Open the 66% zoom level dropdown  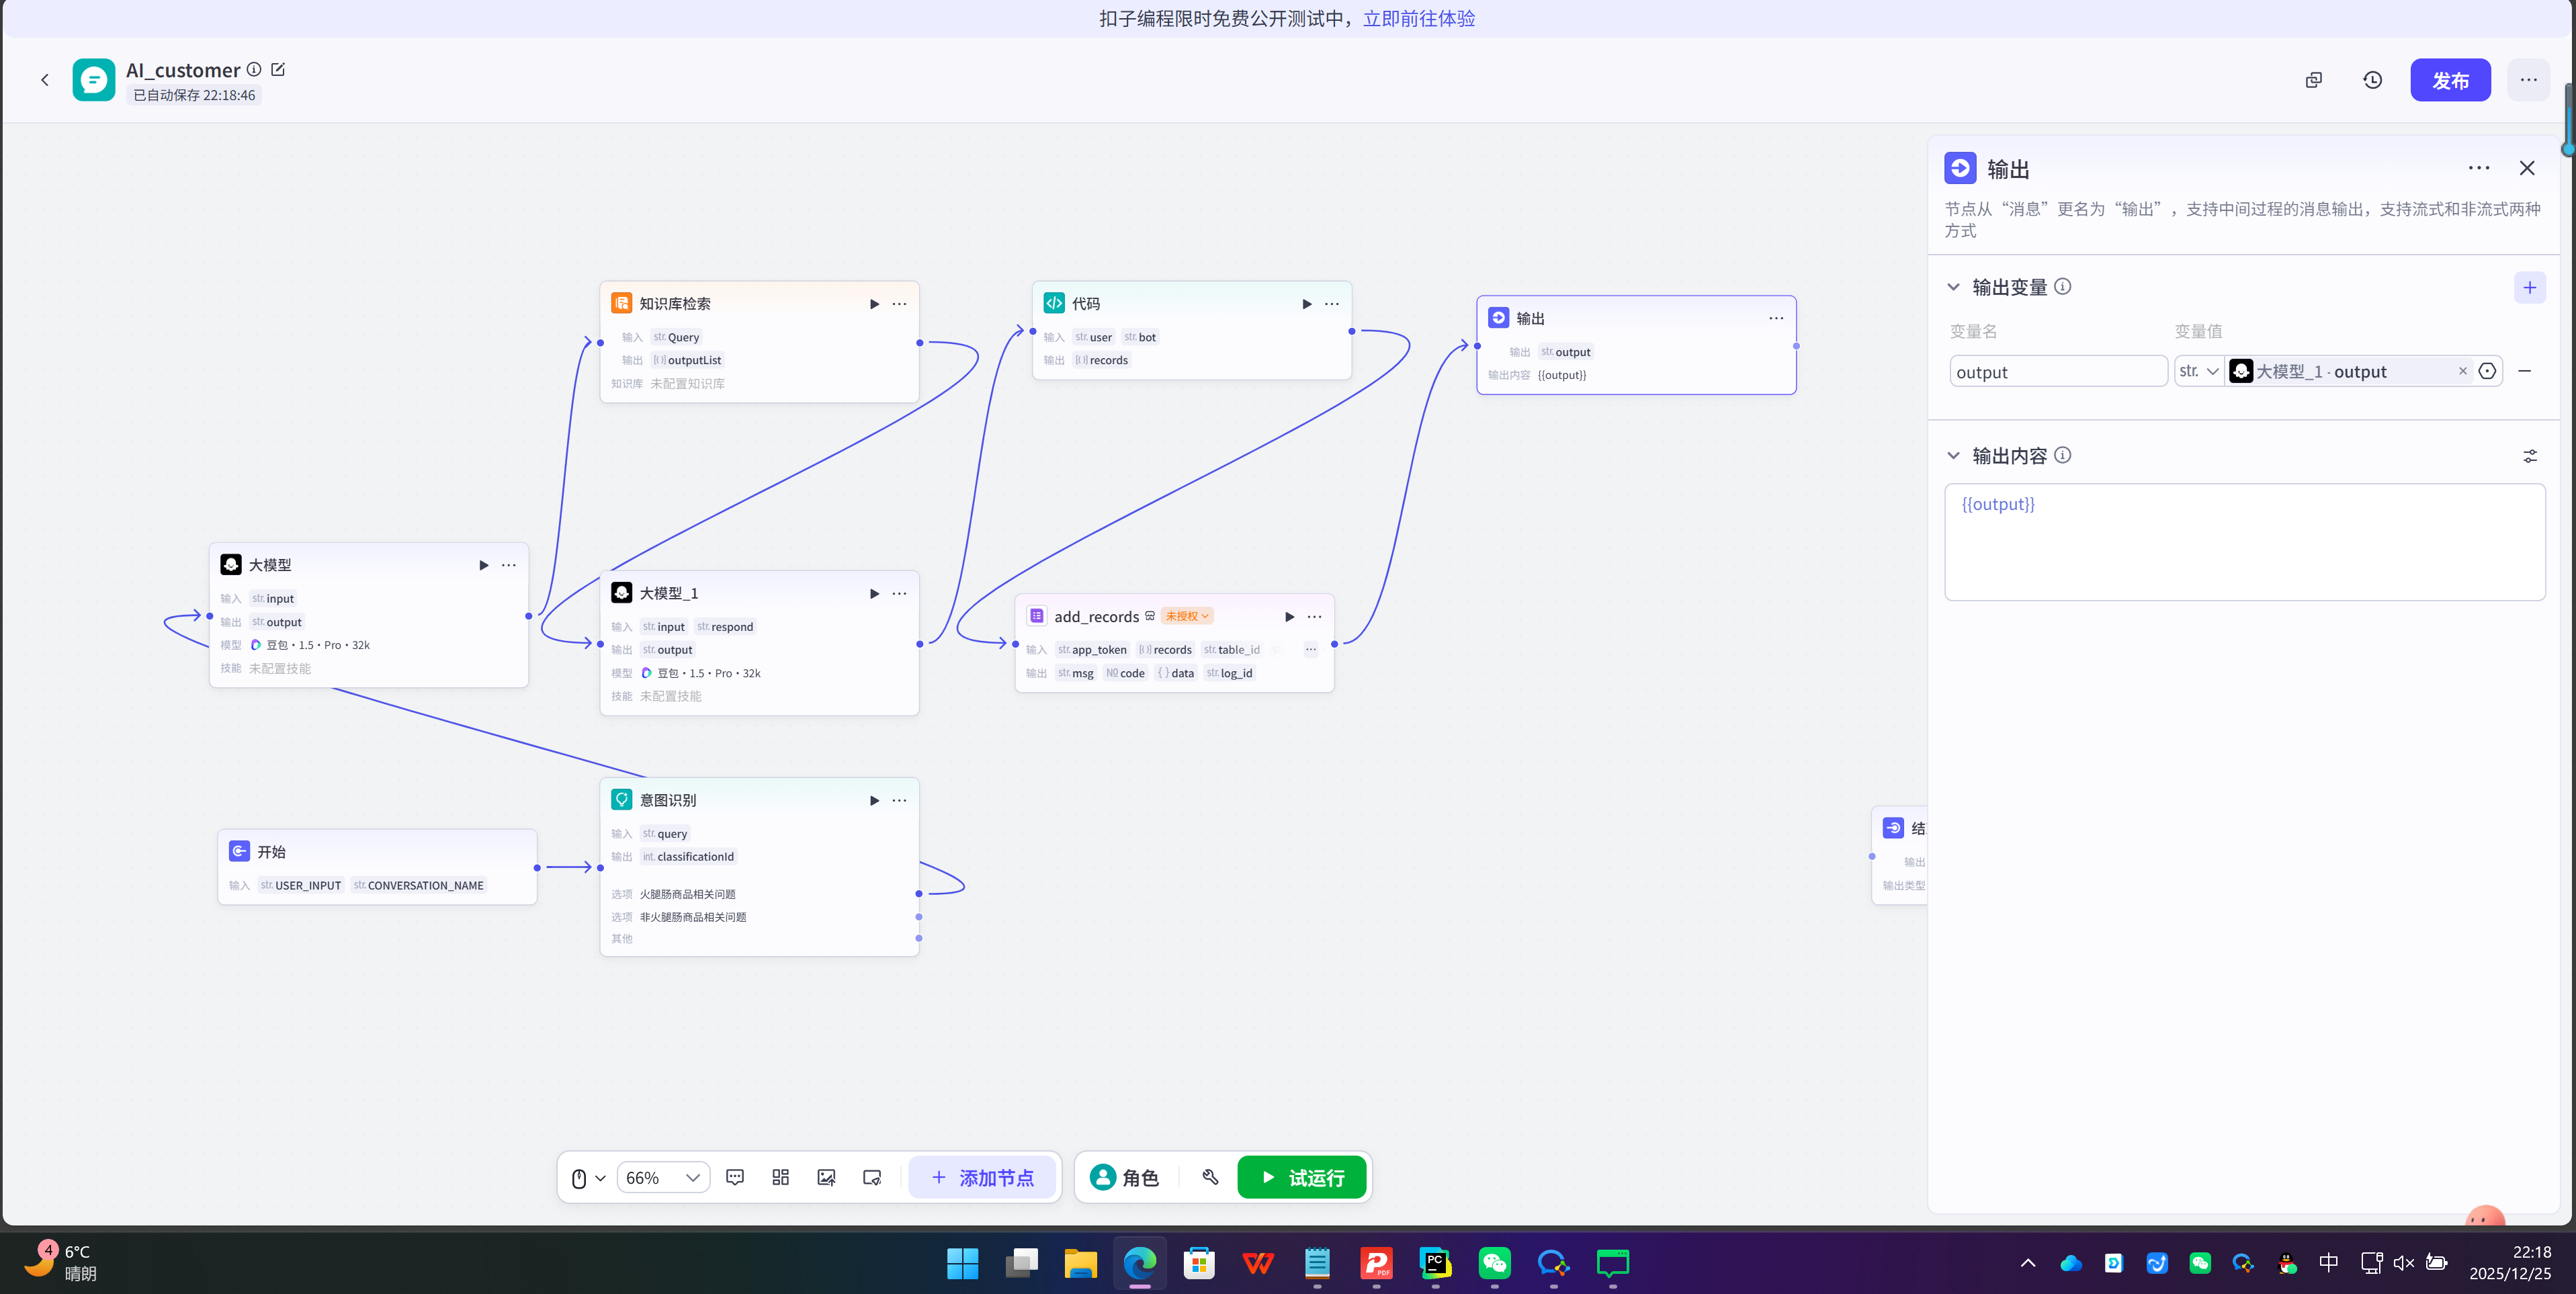point(662,1177)
